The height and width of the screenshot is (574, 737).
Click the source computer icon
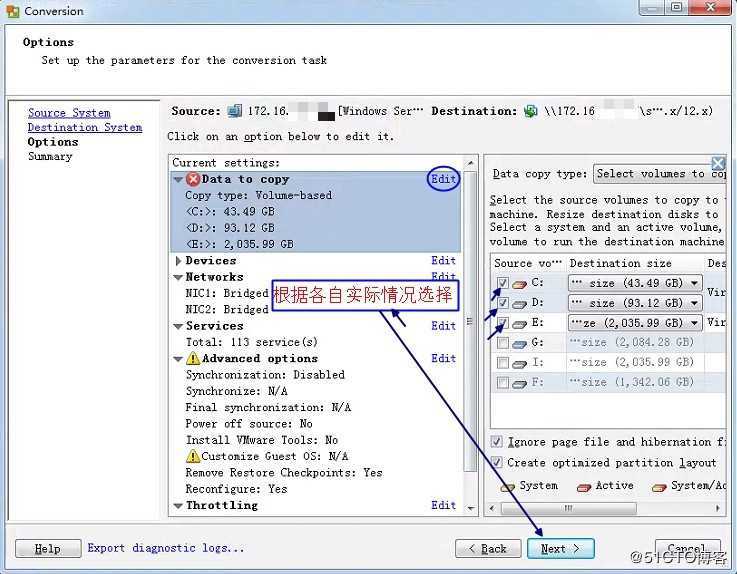pyautogui.click(x=235, y=111)
